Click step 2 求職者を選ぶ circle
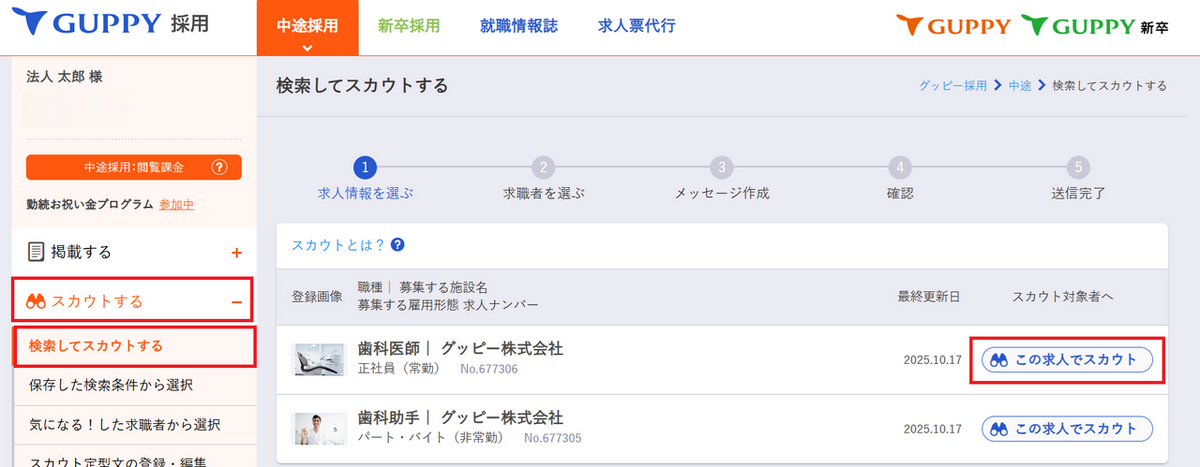The height and width of the screenshot is (467, 1200). point(542,167)
